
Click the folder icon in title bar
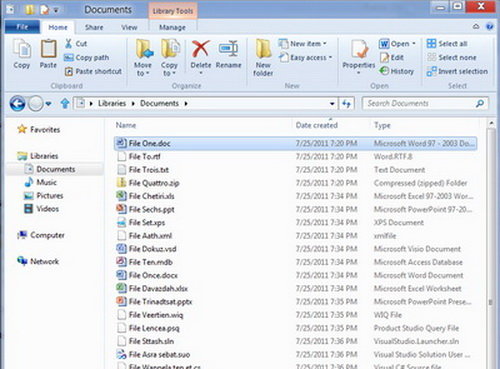coord(30,9)
